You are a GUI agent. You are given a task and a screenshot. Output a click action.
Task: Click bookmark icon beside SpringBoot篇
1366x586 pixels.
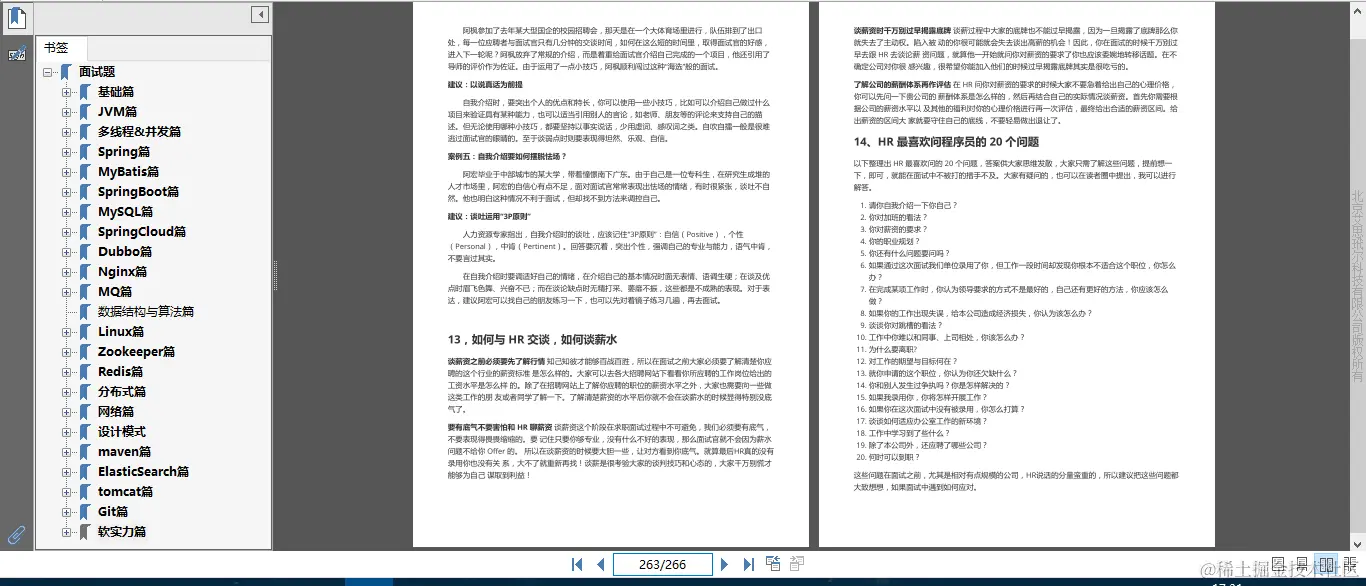pyautogui.click(x=86, y=192)
